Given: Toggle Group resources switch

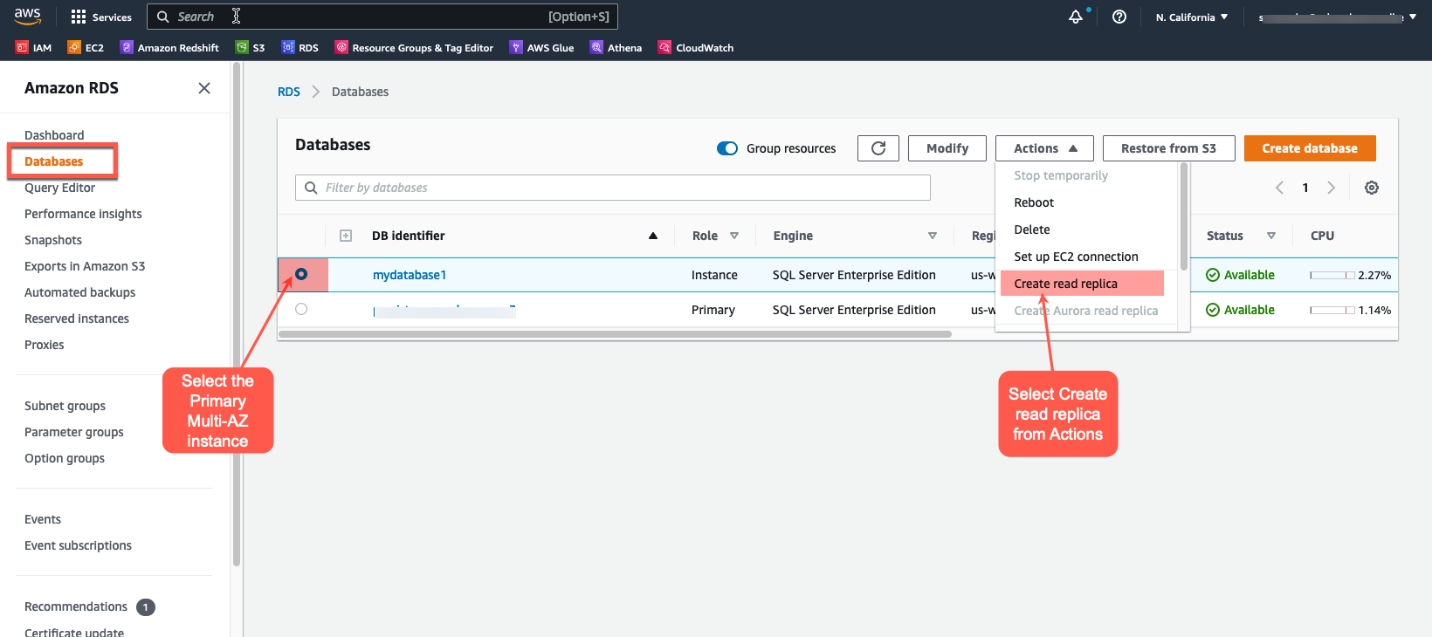Looking at the screenshot, I should [x=727, y=148].
